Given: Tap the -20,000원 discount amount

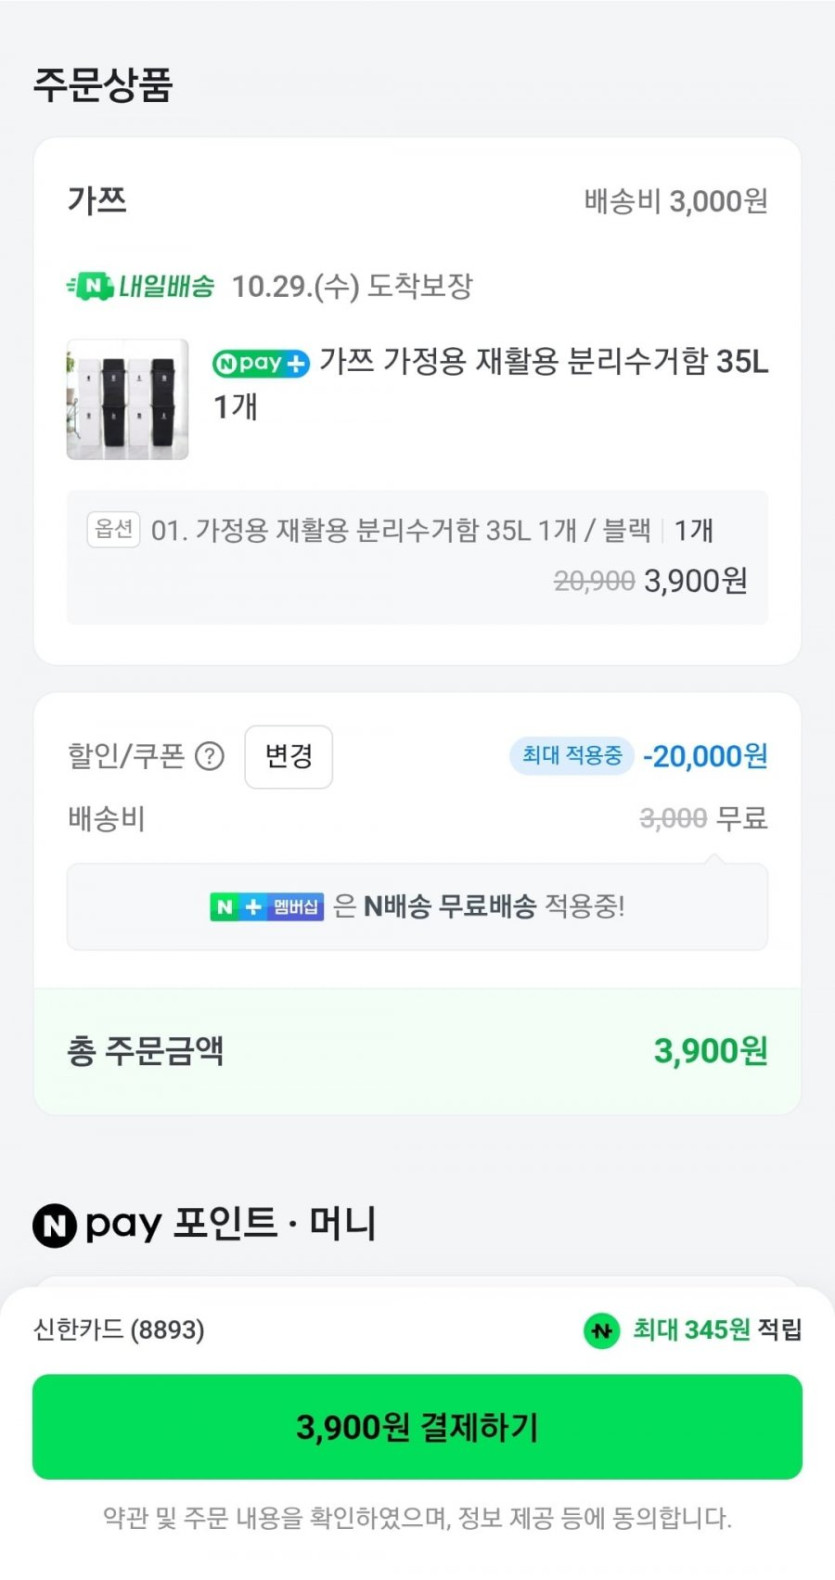Looking at the screenshot, I should [705, 756].
